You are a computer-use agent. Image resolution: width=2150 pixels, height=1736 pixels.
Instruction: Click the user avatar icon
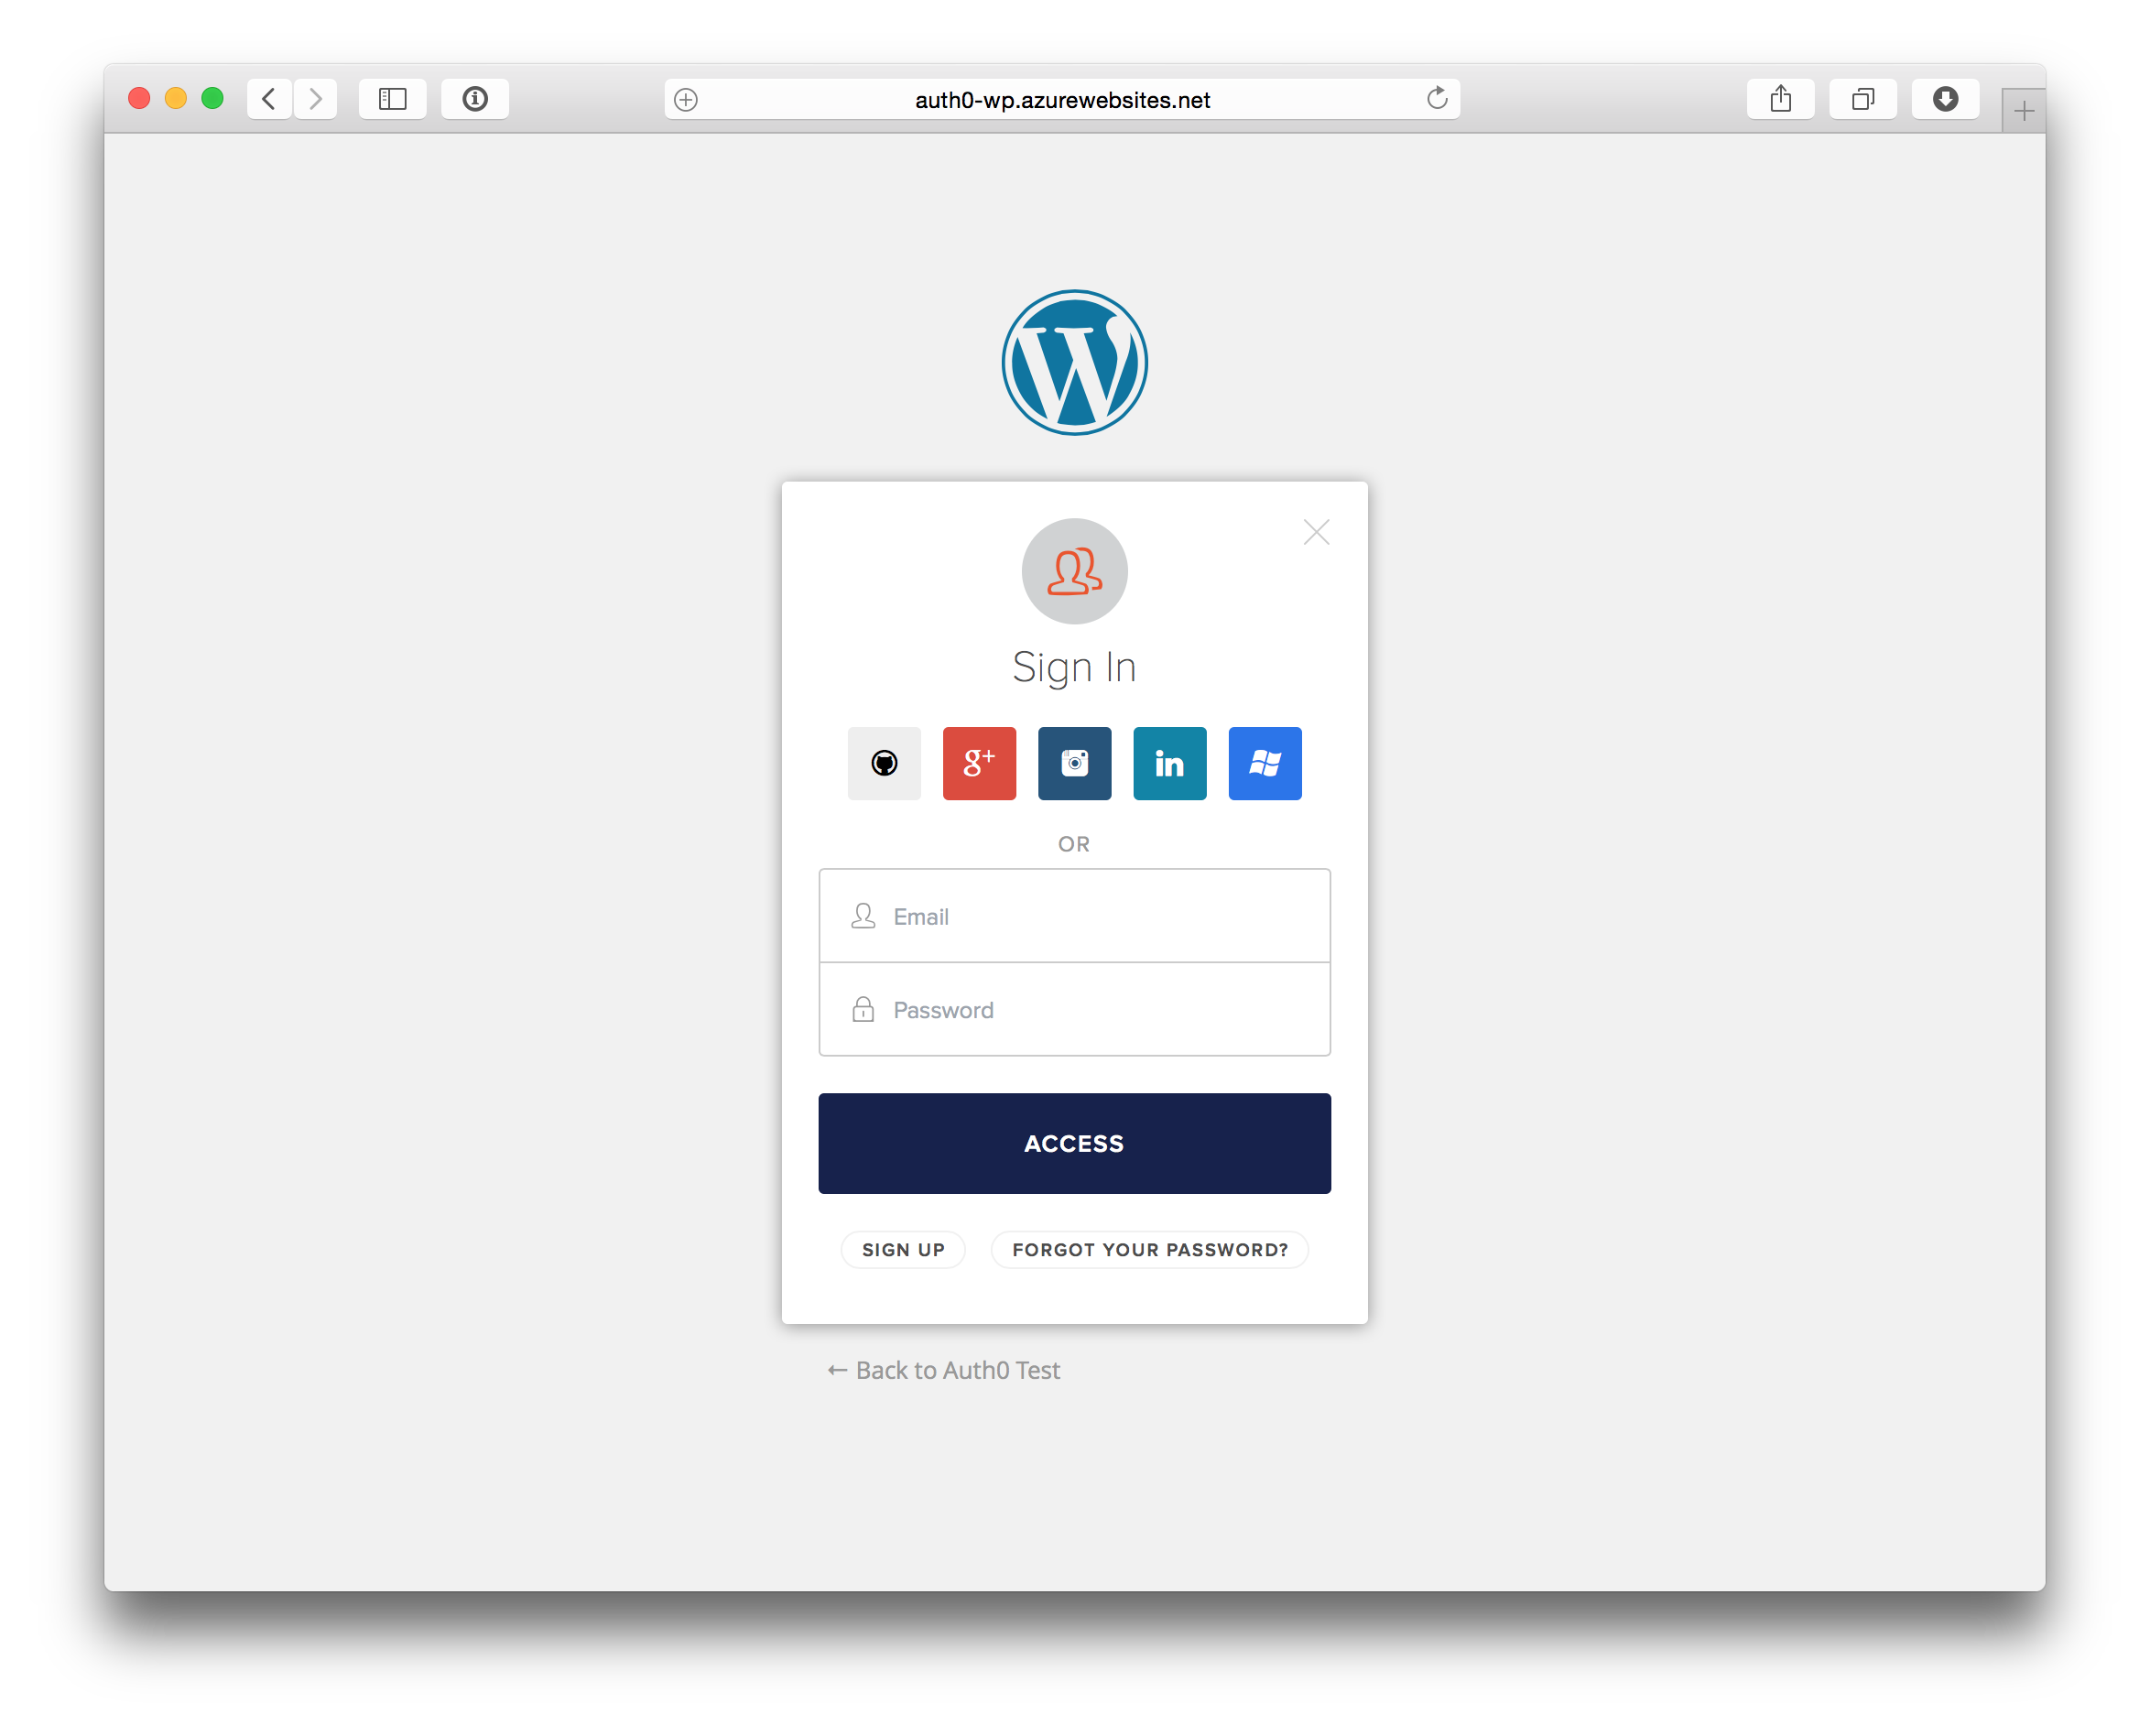(x=1073, y=569)
